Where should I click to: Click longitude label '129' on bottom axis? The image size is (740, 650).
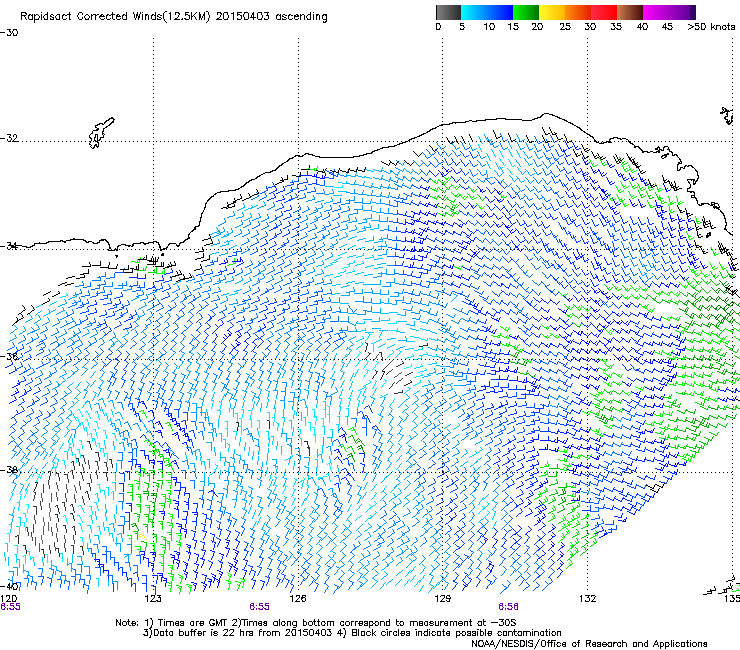442,599
